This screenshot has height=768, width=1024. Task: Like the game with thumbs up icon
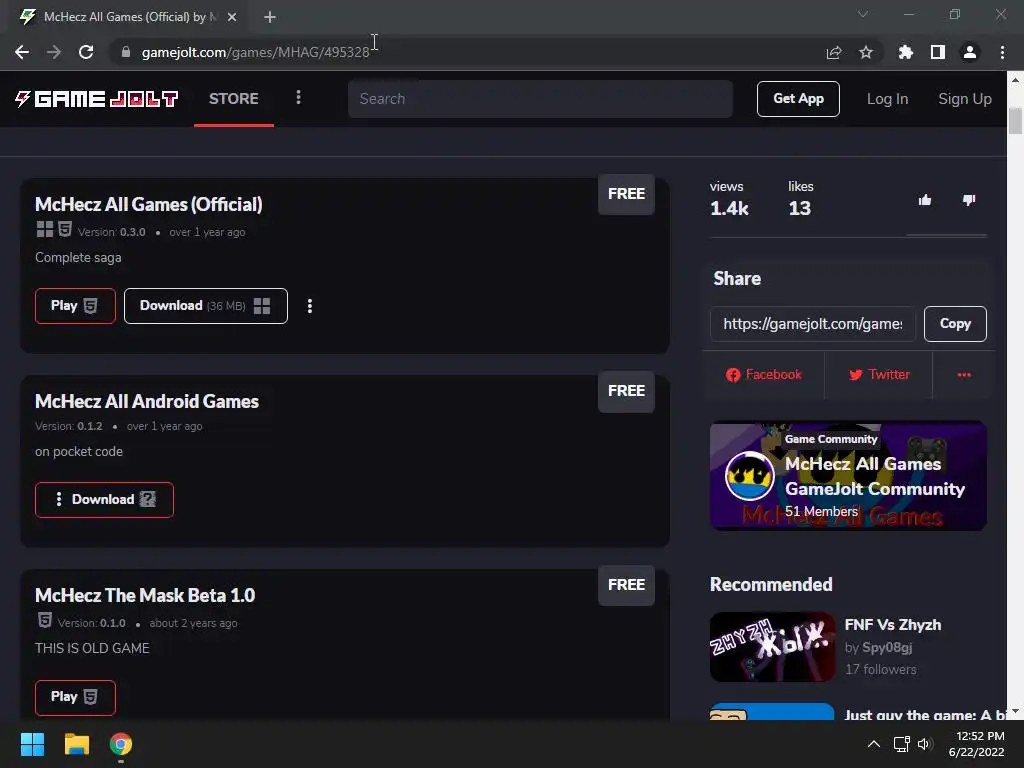click(925, 200)
